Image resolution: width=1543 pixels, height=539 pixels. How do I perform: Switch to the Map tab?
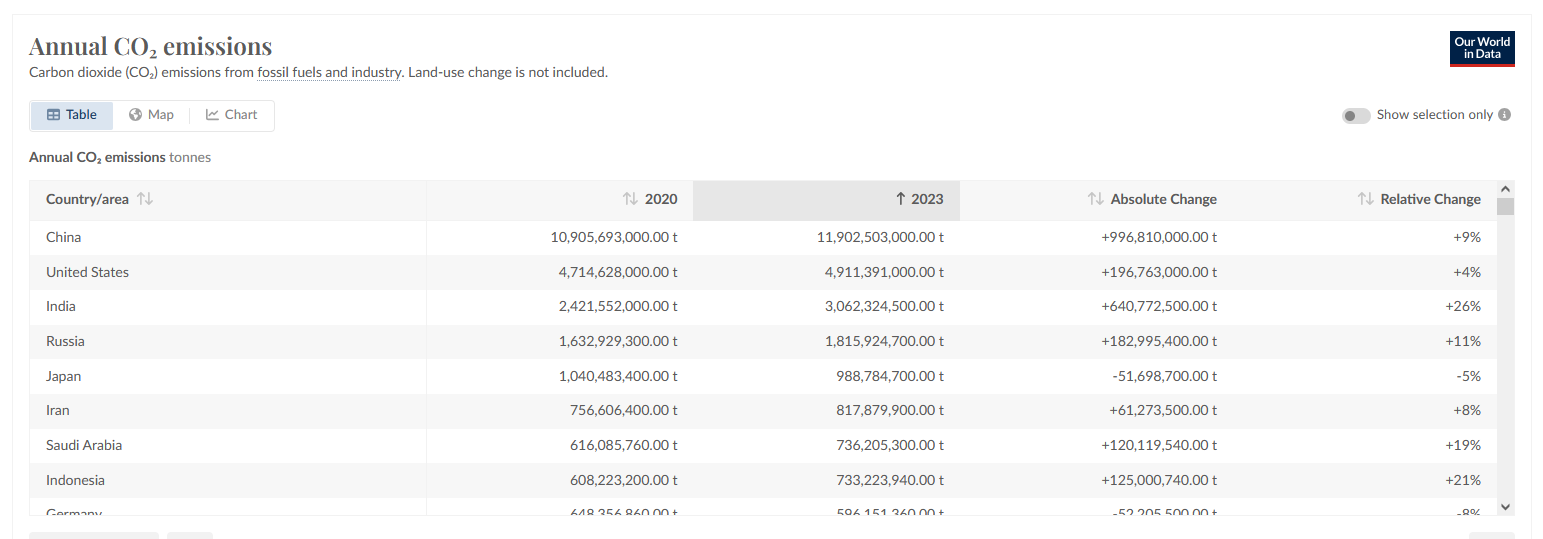[x=151, y=115]
